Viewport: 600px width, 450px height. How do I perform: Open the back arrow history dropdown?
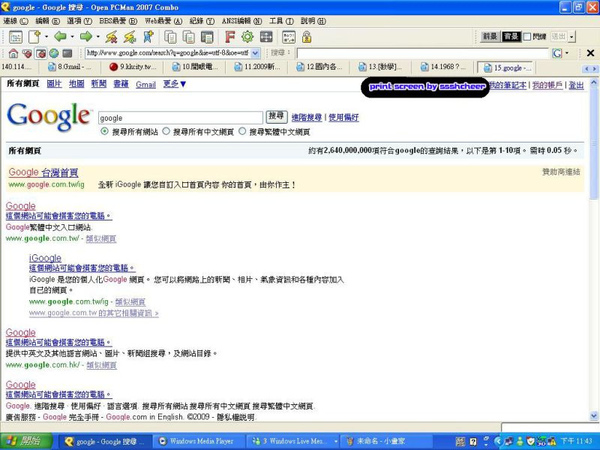click(72, 37)
